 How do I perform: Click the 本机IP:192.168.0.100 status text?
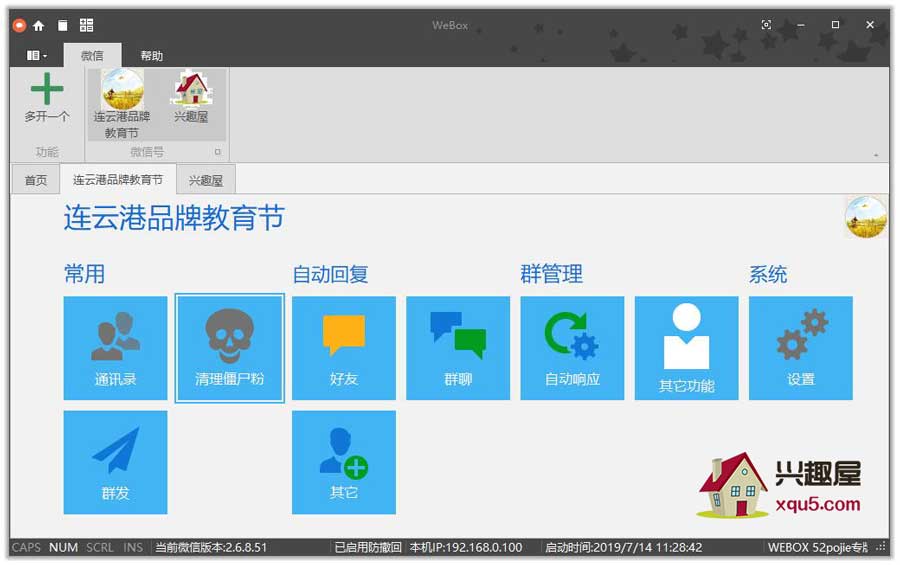pos(465,547)
